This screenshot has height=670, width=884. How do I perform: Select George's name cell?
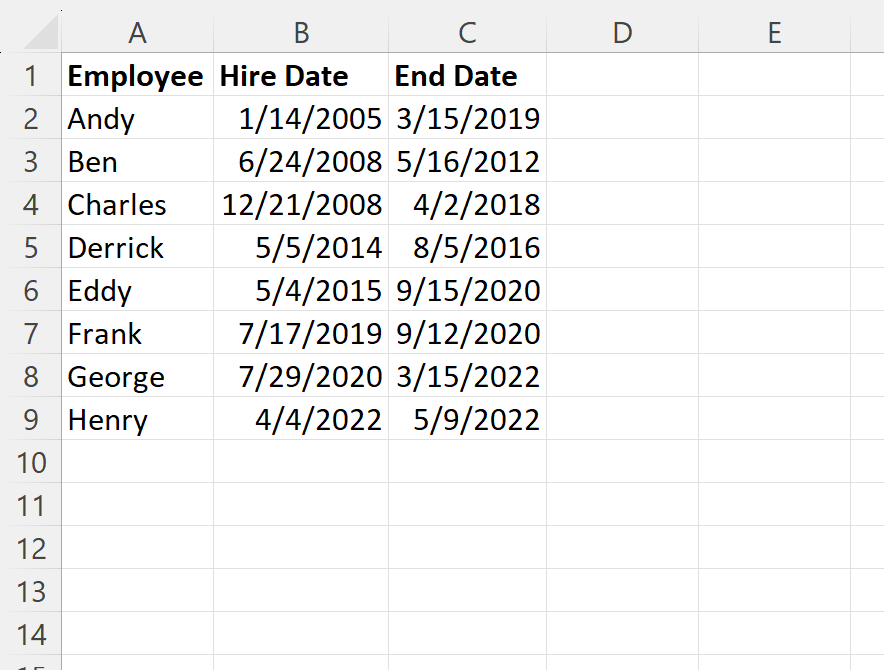[136, 377]
